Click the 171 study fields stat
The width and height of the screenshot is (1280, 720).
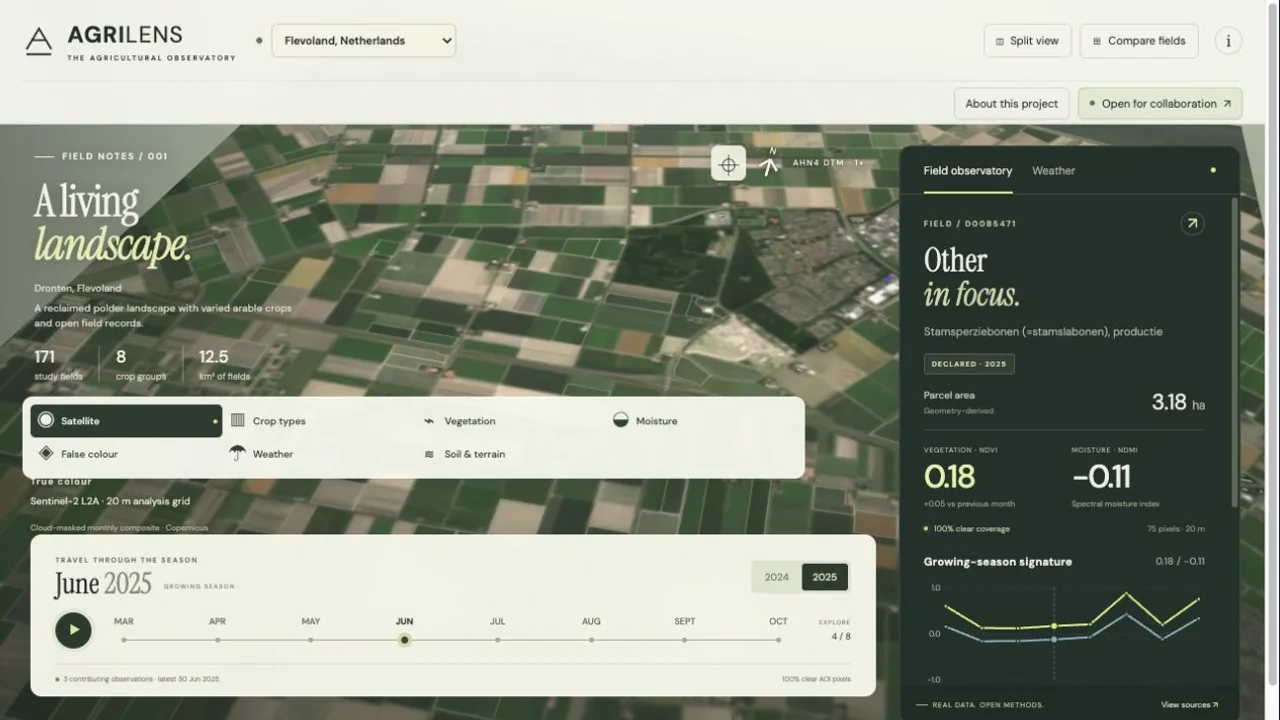point(58,365)
